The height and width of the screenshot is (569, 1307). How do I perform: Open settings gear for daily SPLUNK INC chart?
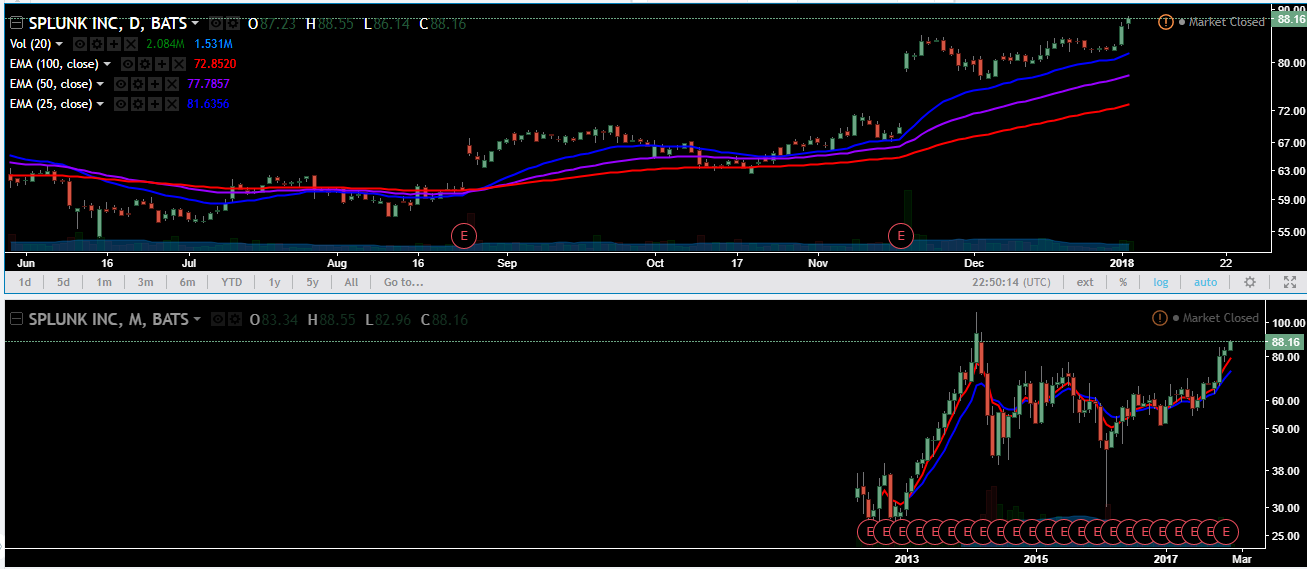pyautogui.click(x=232, y=23)
